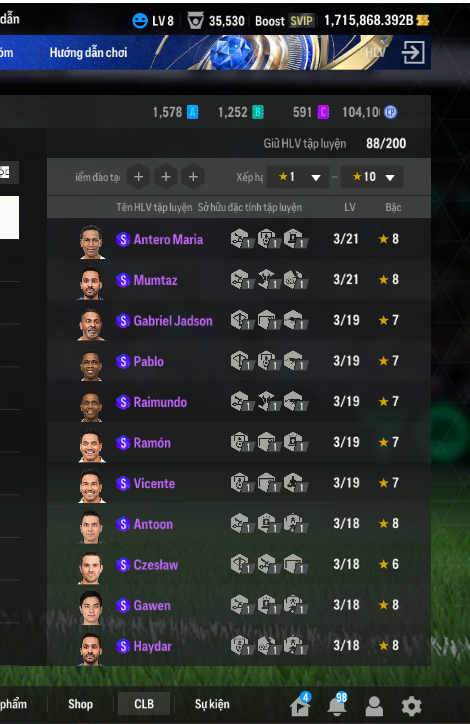Click the first plus slot hexagon

139,177
